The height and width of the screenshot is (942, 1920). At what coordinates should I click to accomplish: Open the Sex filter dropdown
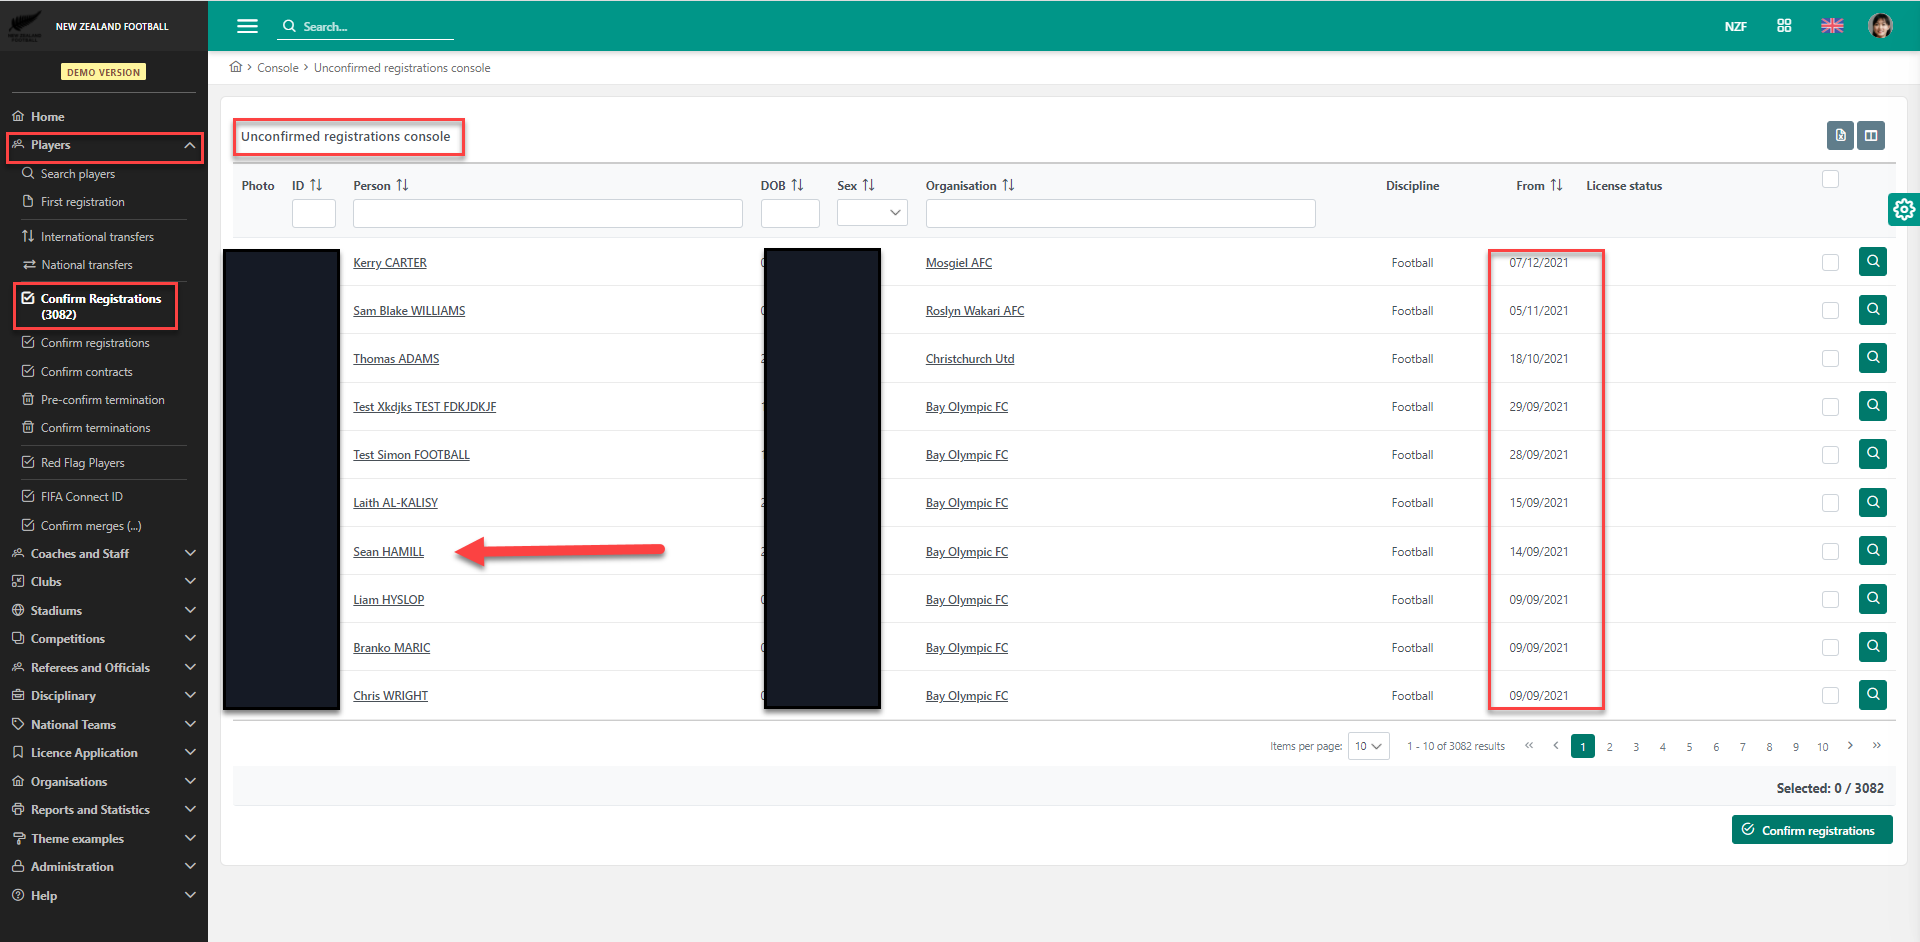click(x=872, y=213)
